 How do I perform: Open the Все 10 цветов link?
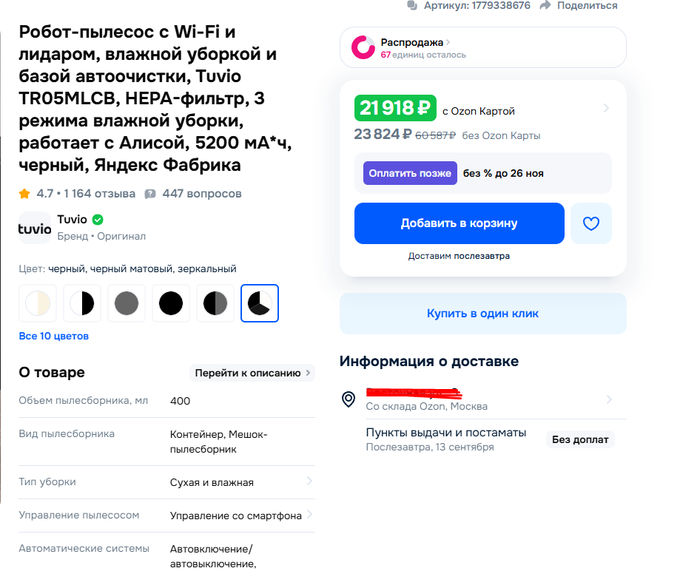point(54,336)
